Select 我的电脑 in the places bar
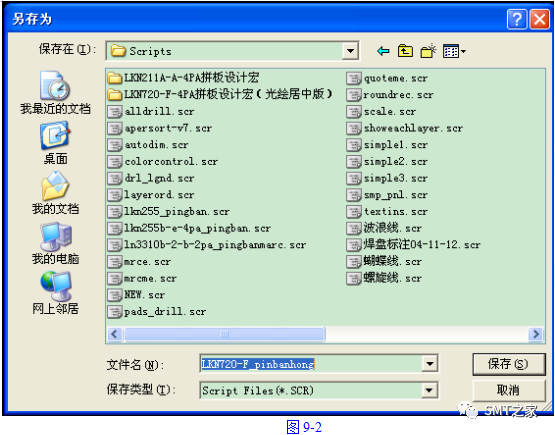 point(55,244)
